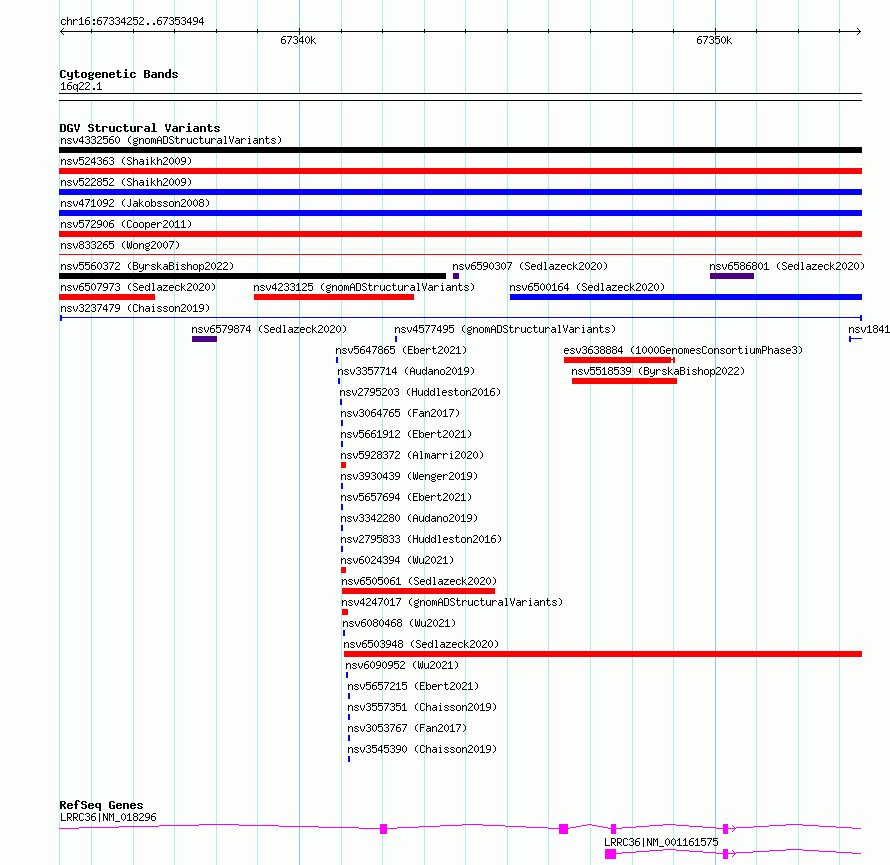Click nsv3557351 (Chaisson2019) label
The image size is (890, 865).
click(422, 707)
